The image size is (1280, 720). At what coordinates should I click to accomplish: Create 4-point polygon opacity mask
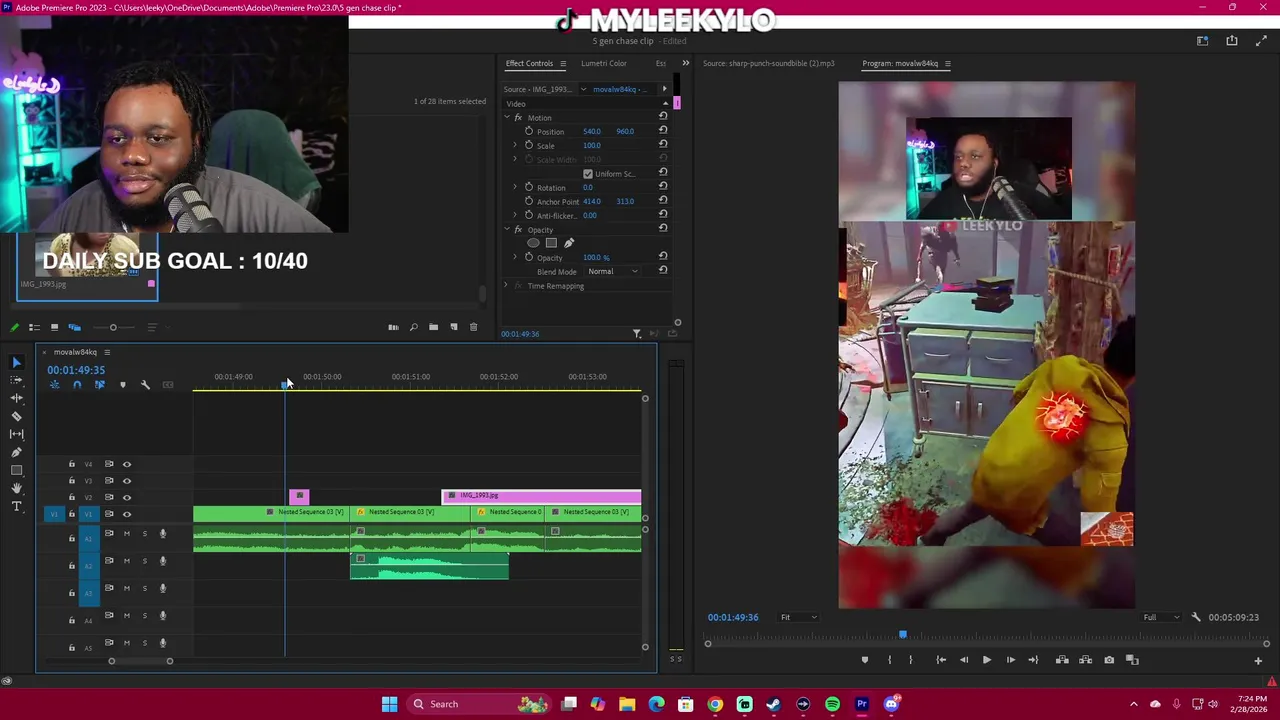click(x=551, y=243)
